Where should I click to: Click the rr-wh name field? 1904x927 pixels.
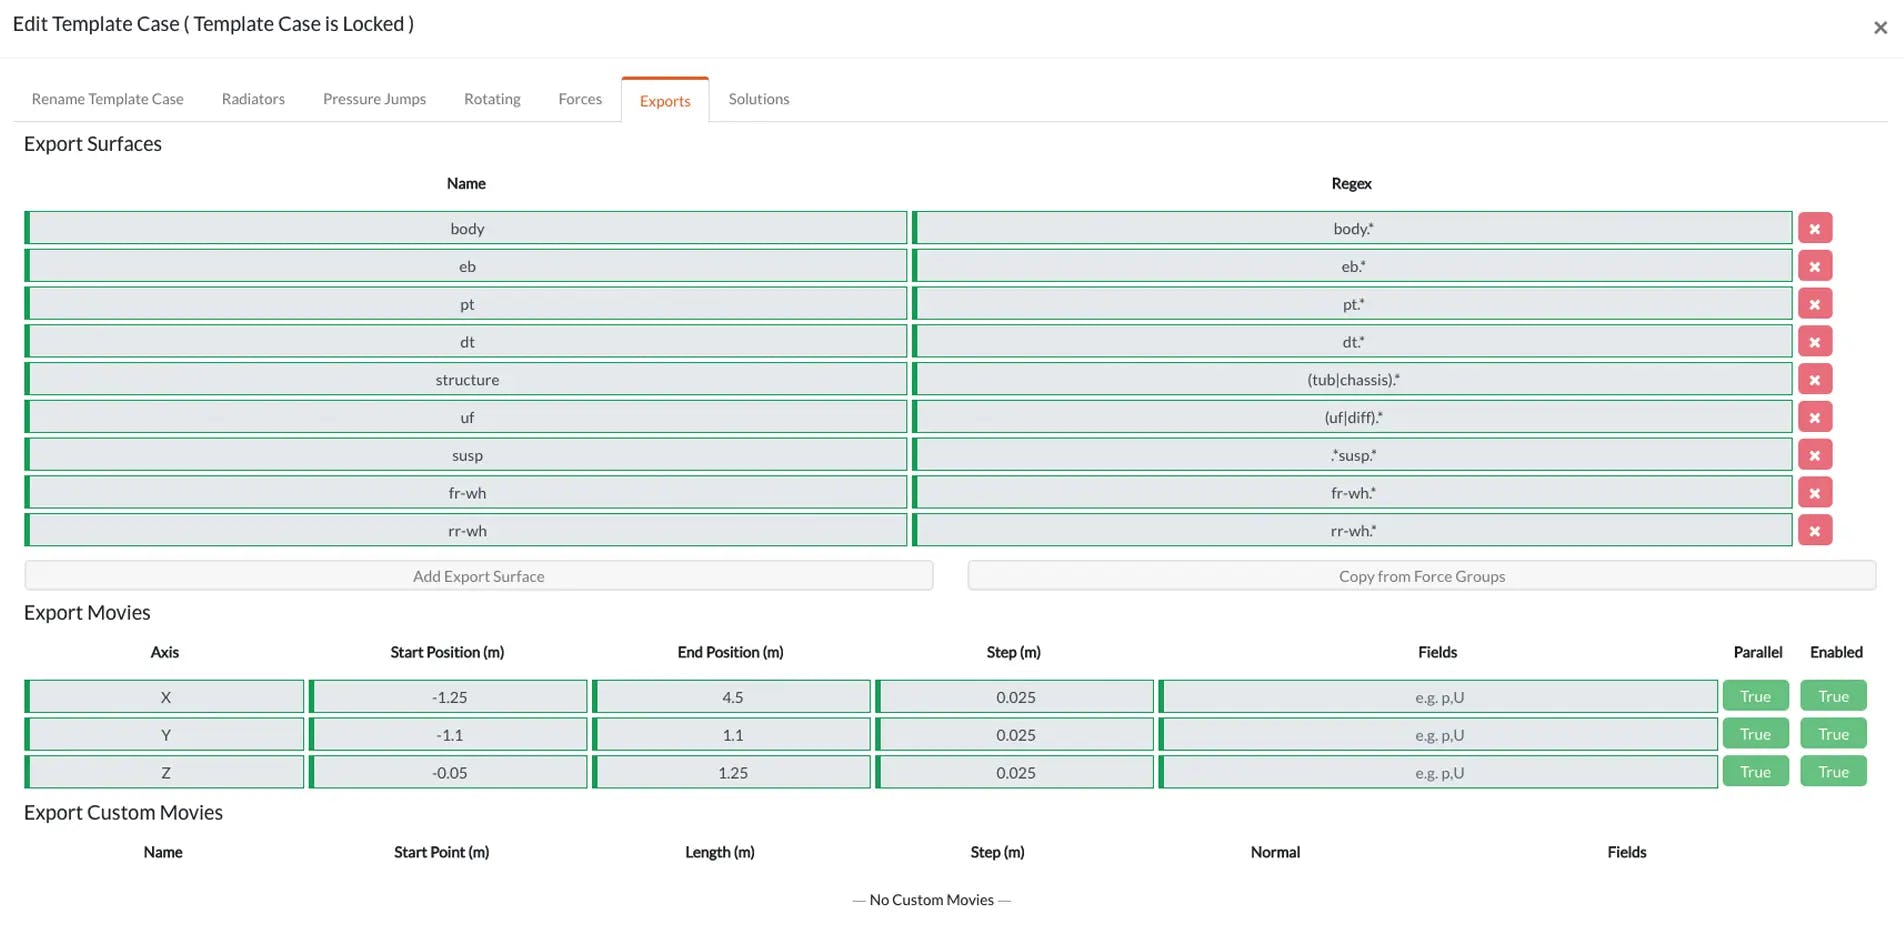(466, 531)
